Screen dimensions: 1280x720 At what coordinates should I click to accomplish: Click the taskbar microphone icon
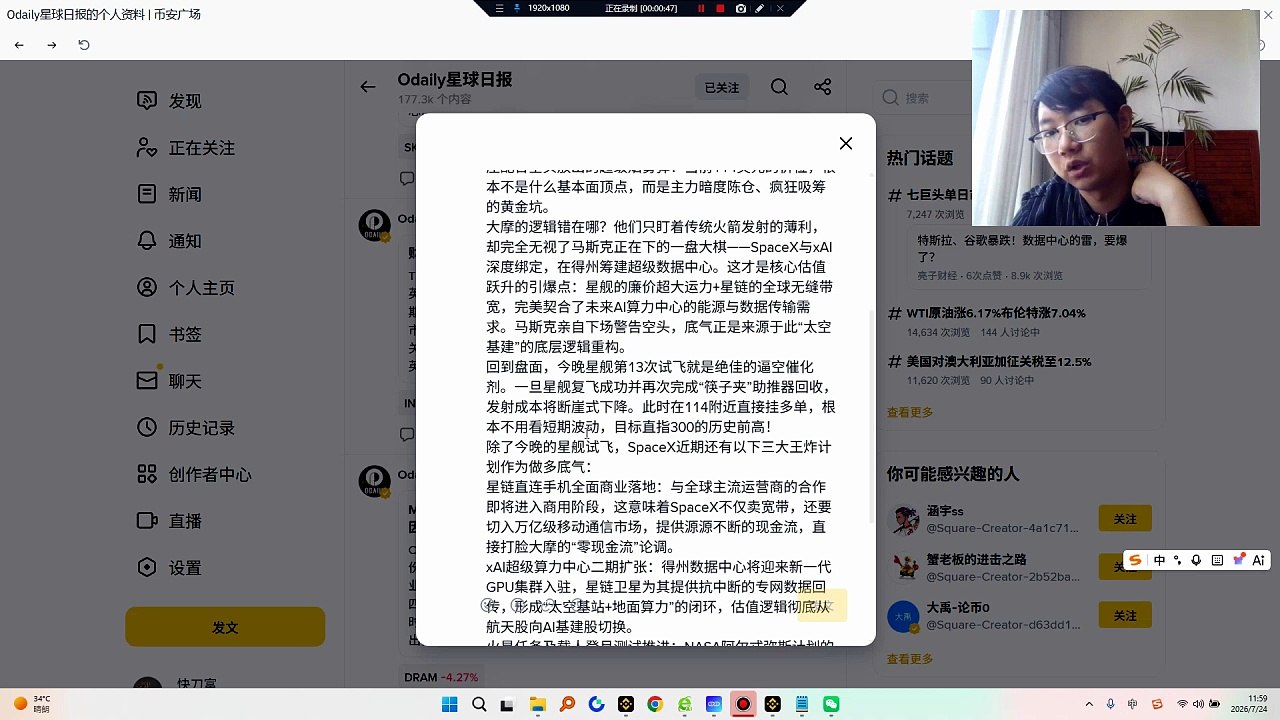1111,704
